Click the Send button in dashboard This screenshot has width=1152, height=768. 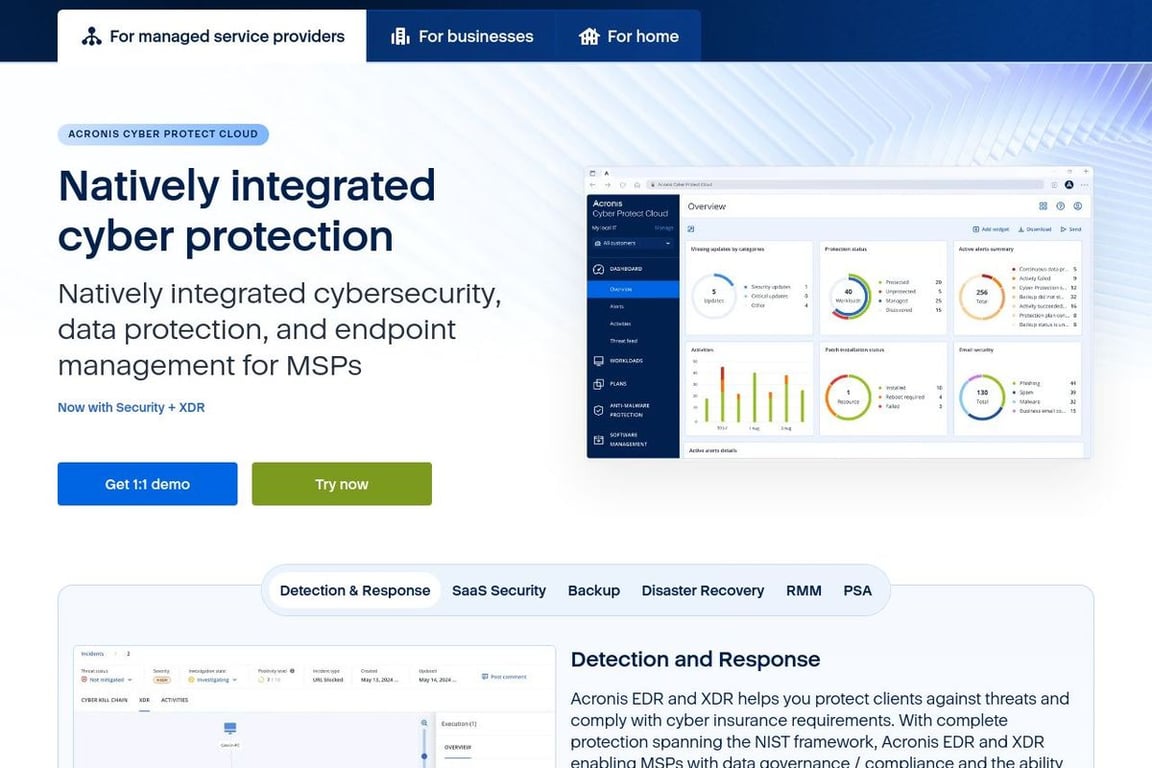(1070, 229)
